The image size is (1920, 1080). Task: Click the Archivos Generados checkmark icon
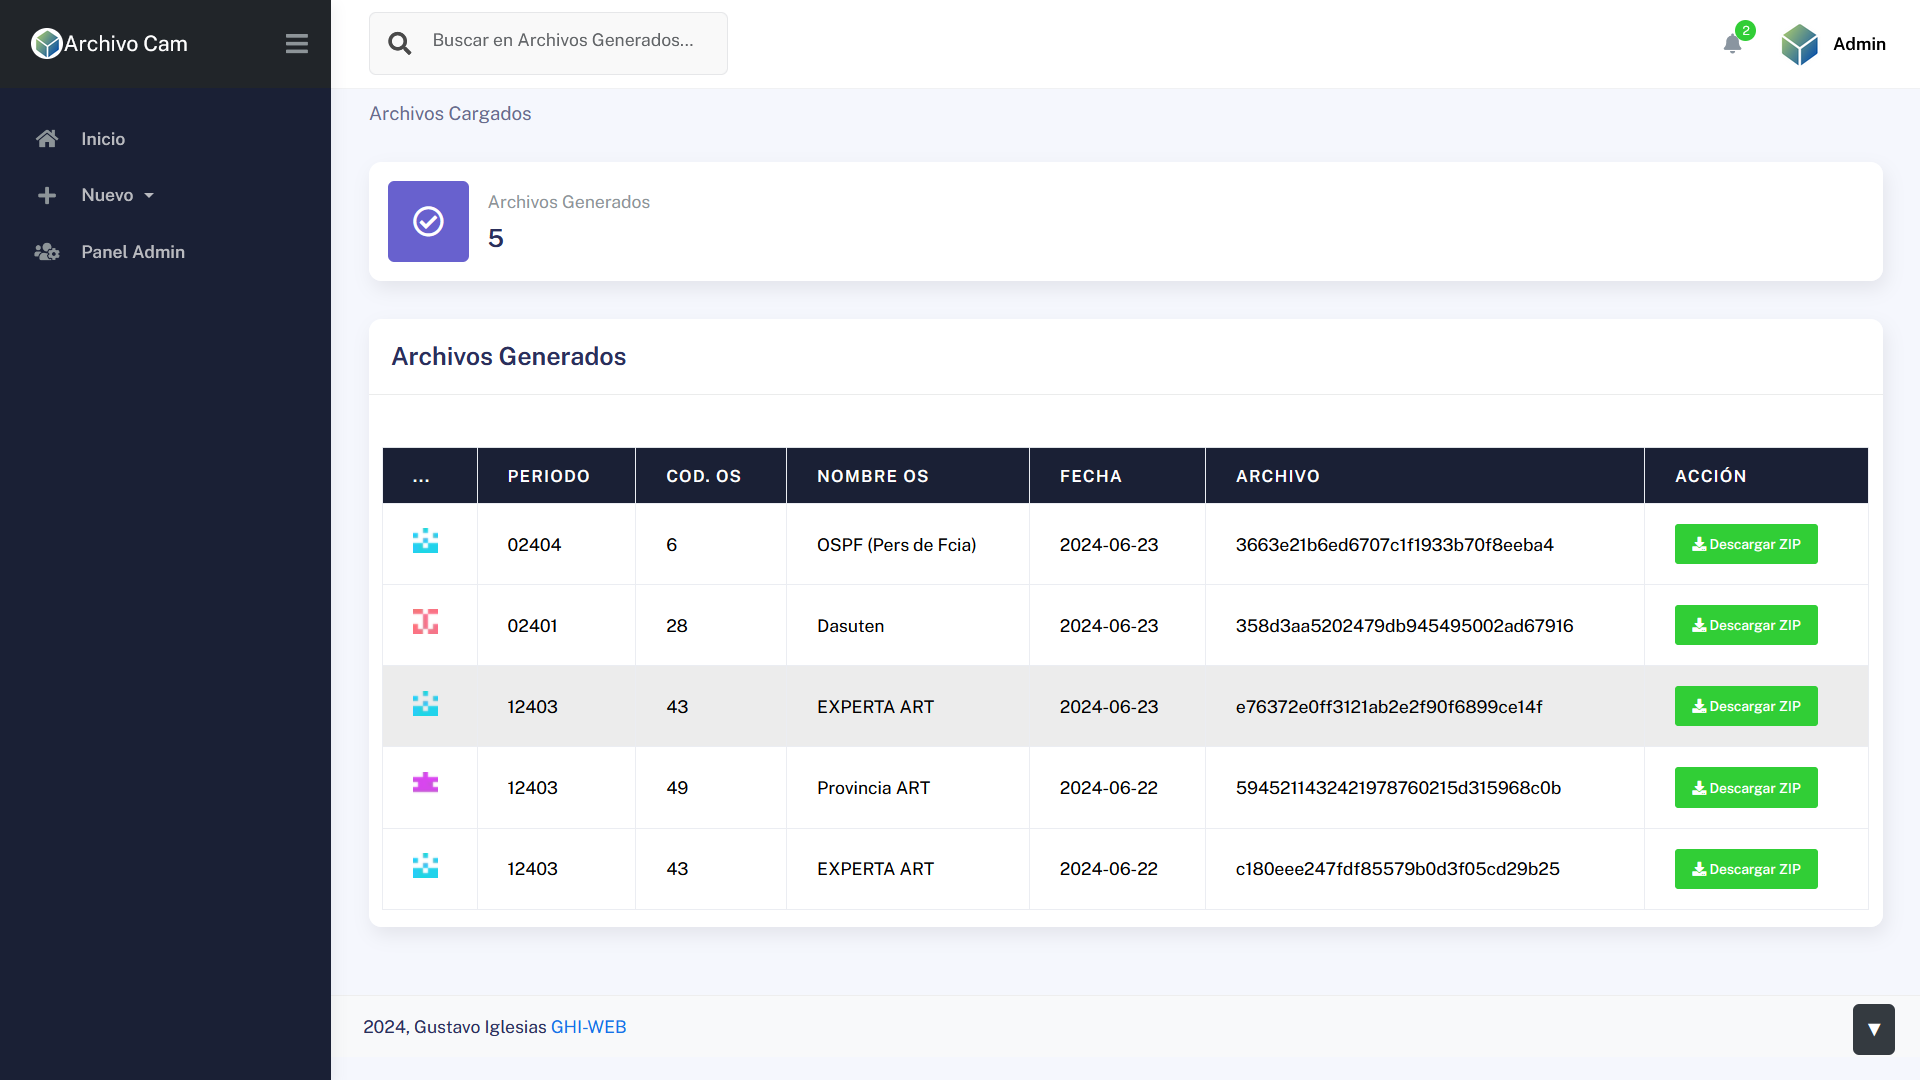(428, 221)
